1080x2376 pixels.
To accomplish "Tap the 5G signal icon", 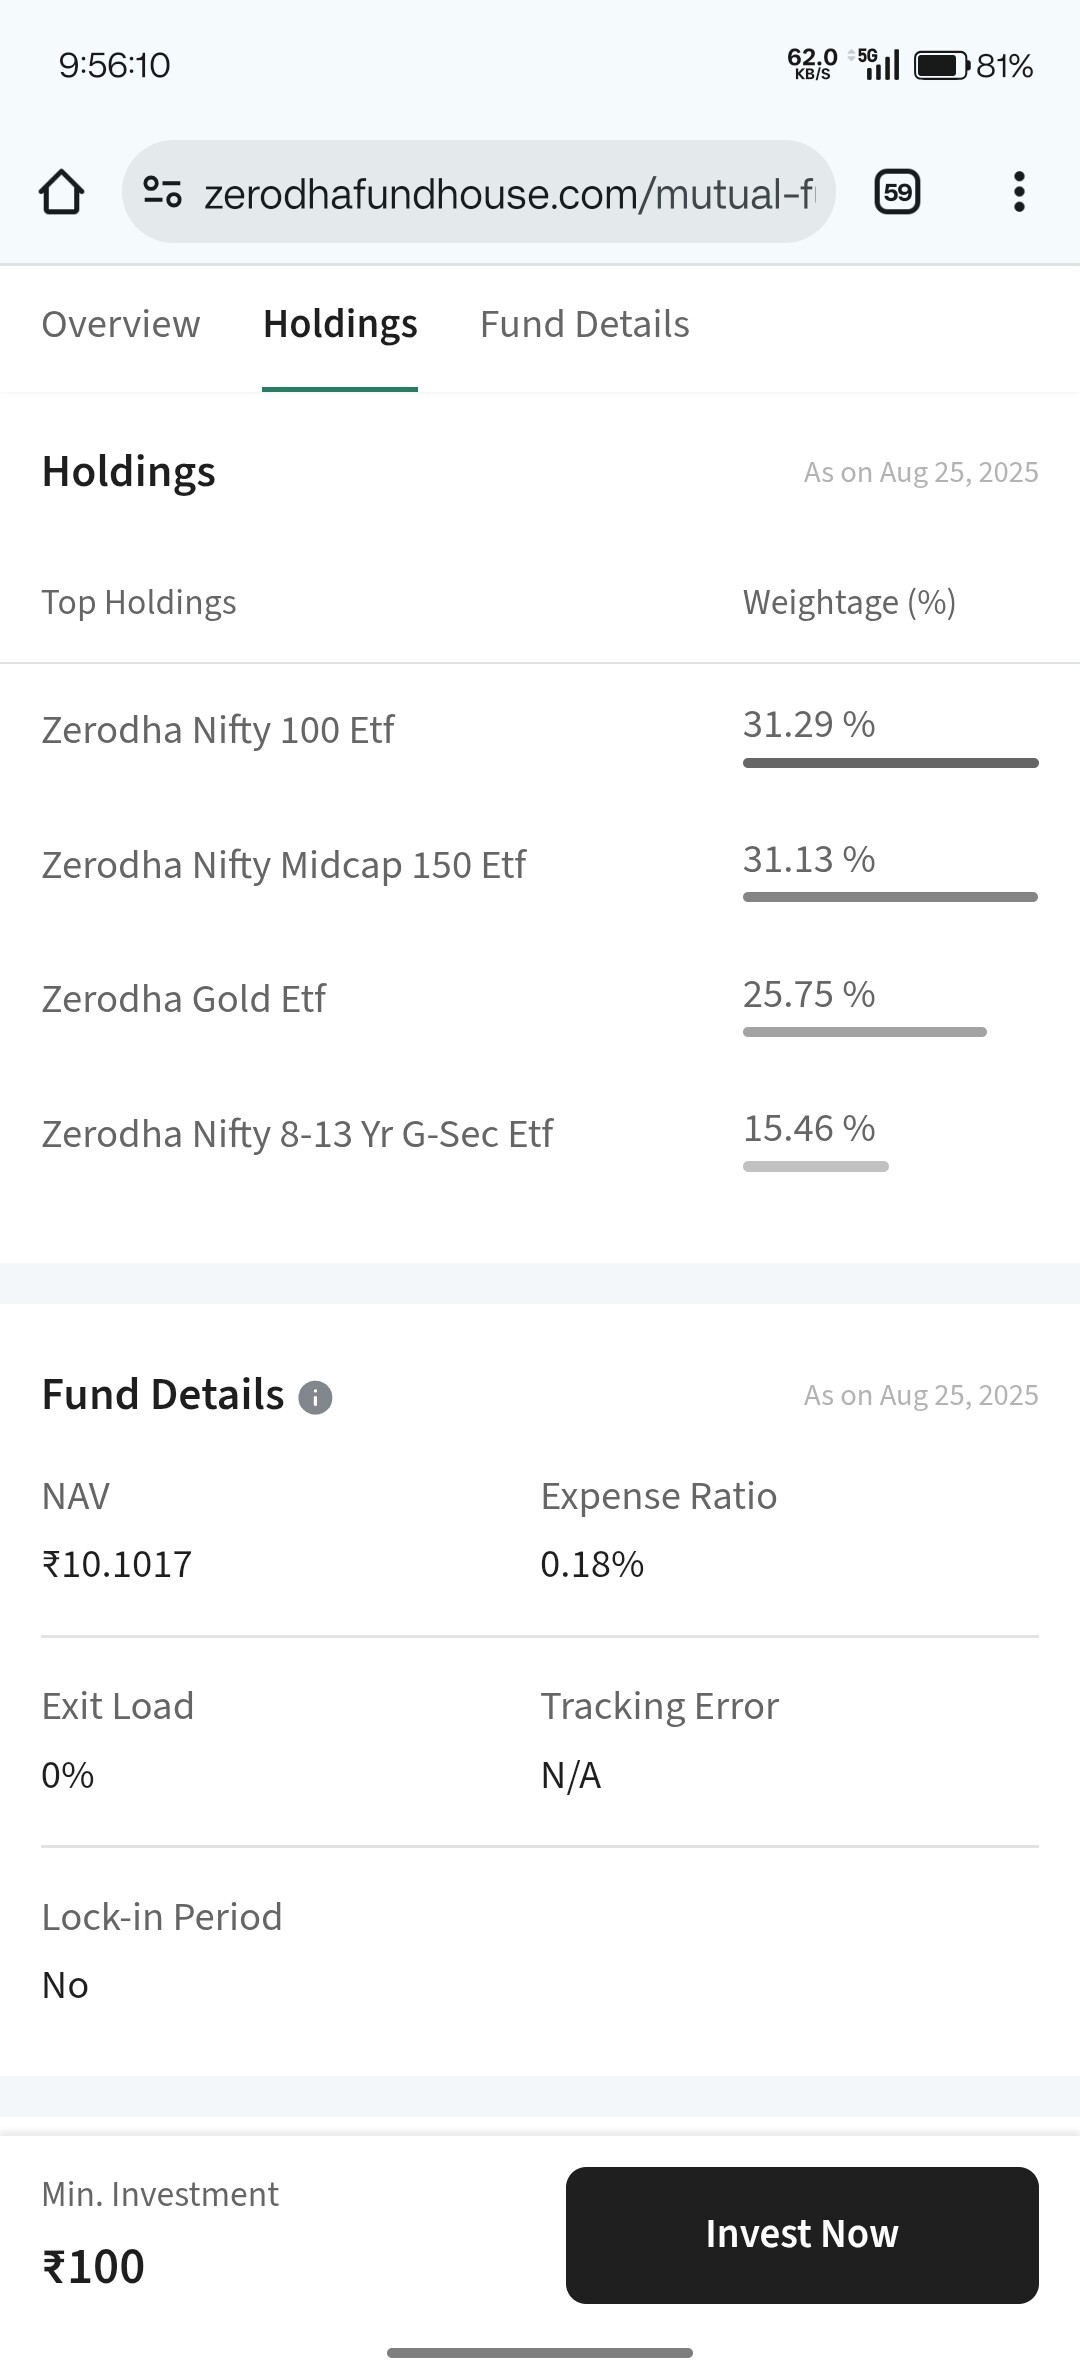I will pyautogui.click(x=878, y=64).
